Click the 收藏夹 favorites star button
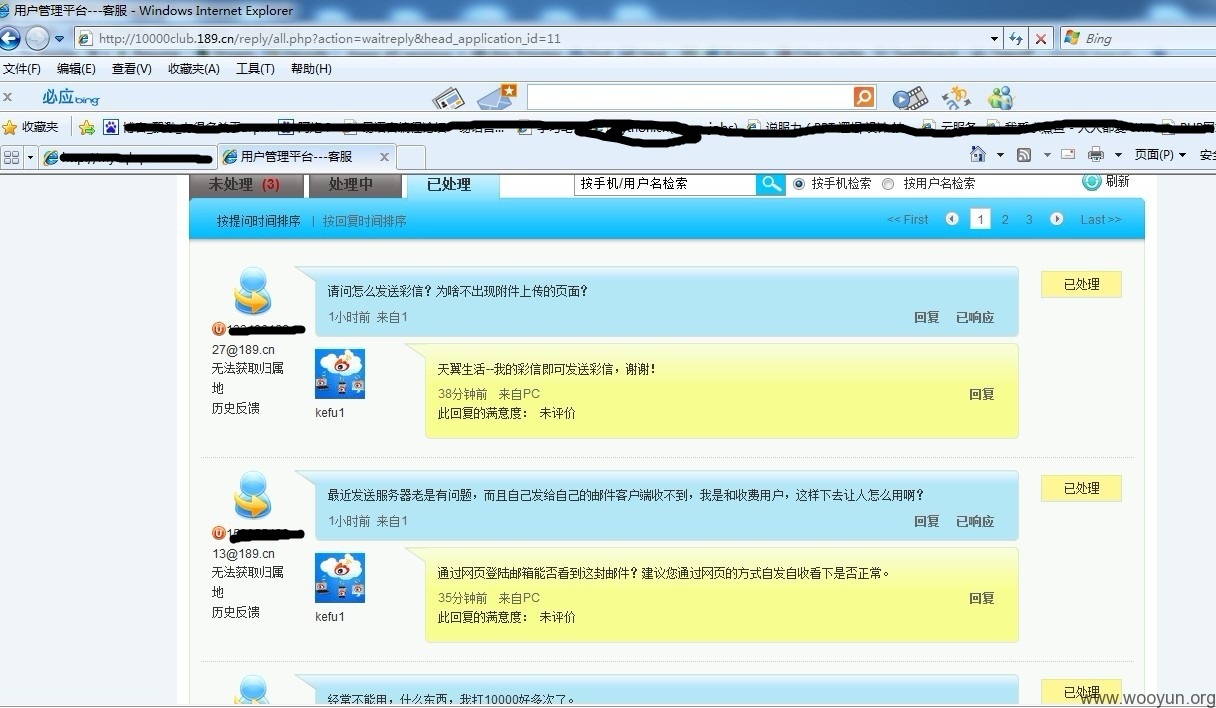Image resolution: width=1216 pixels, height=708 pixels. pyautogui.click(x=31, y=127)
